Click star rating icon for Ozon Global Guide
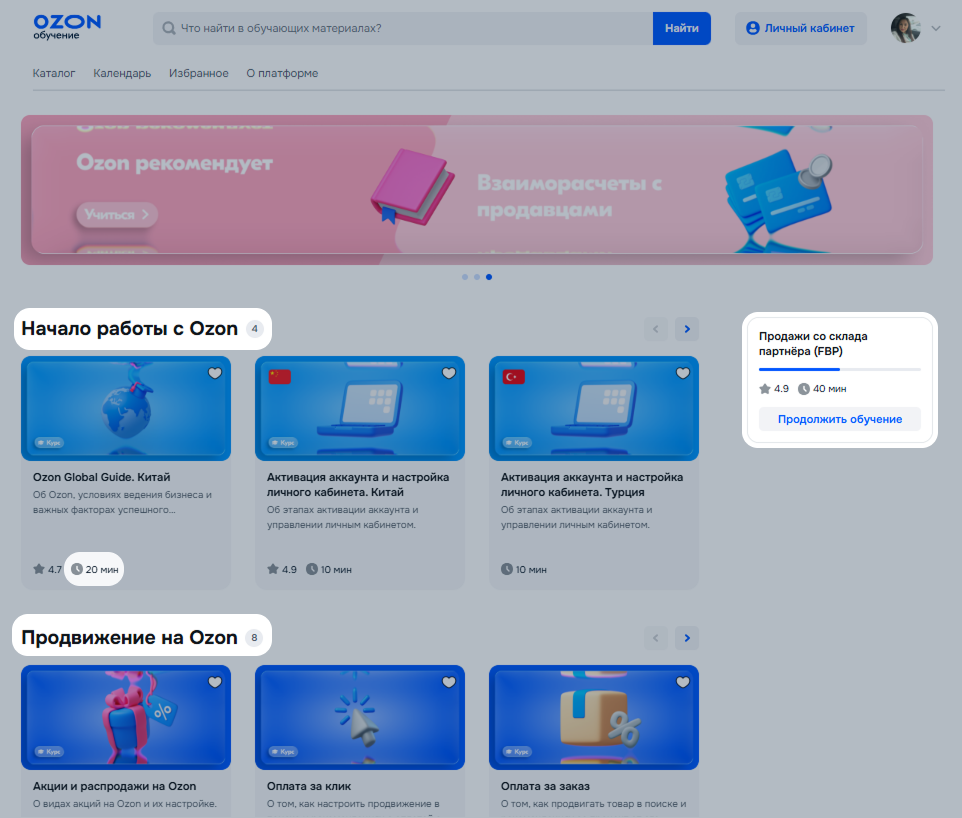The width and height of the screenshot is (962, 818). 39,569
